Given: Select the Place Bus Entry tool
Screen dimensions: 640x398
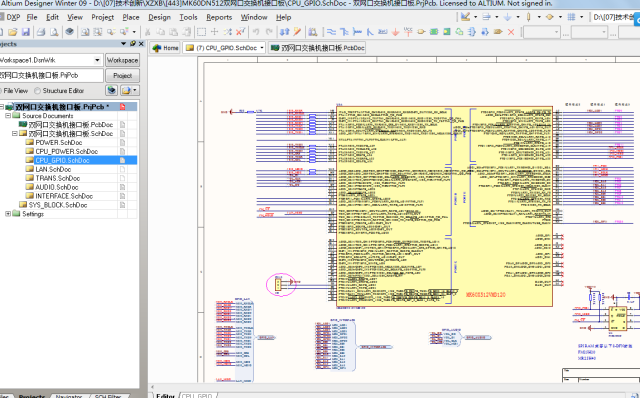Looking at the screenshot, I should click(370, 32).
